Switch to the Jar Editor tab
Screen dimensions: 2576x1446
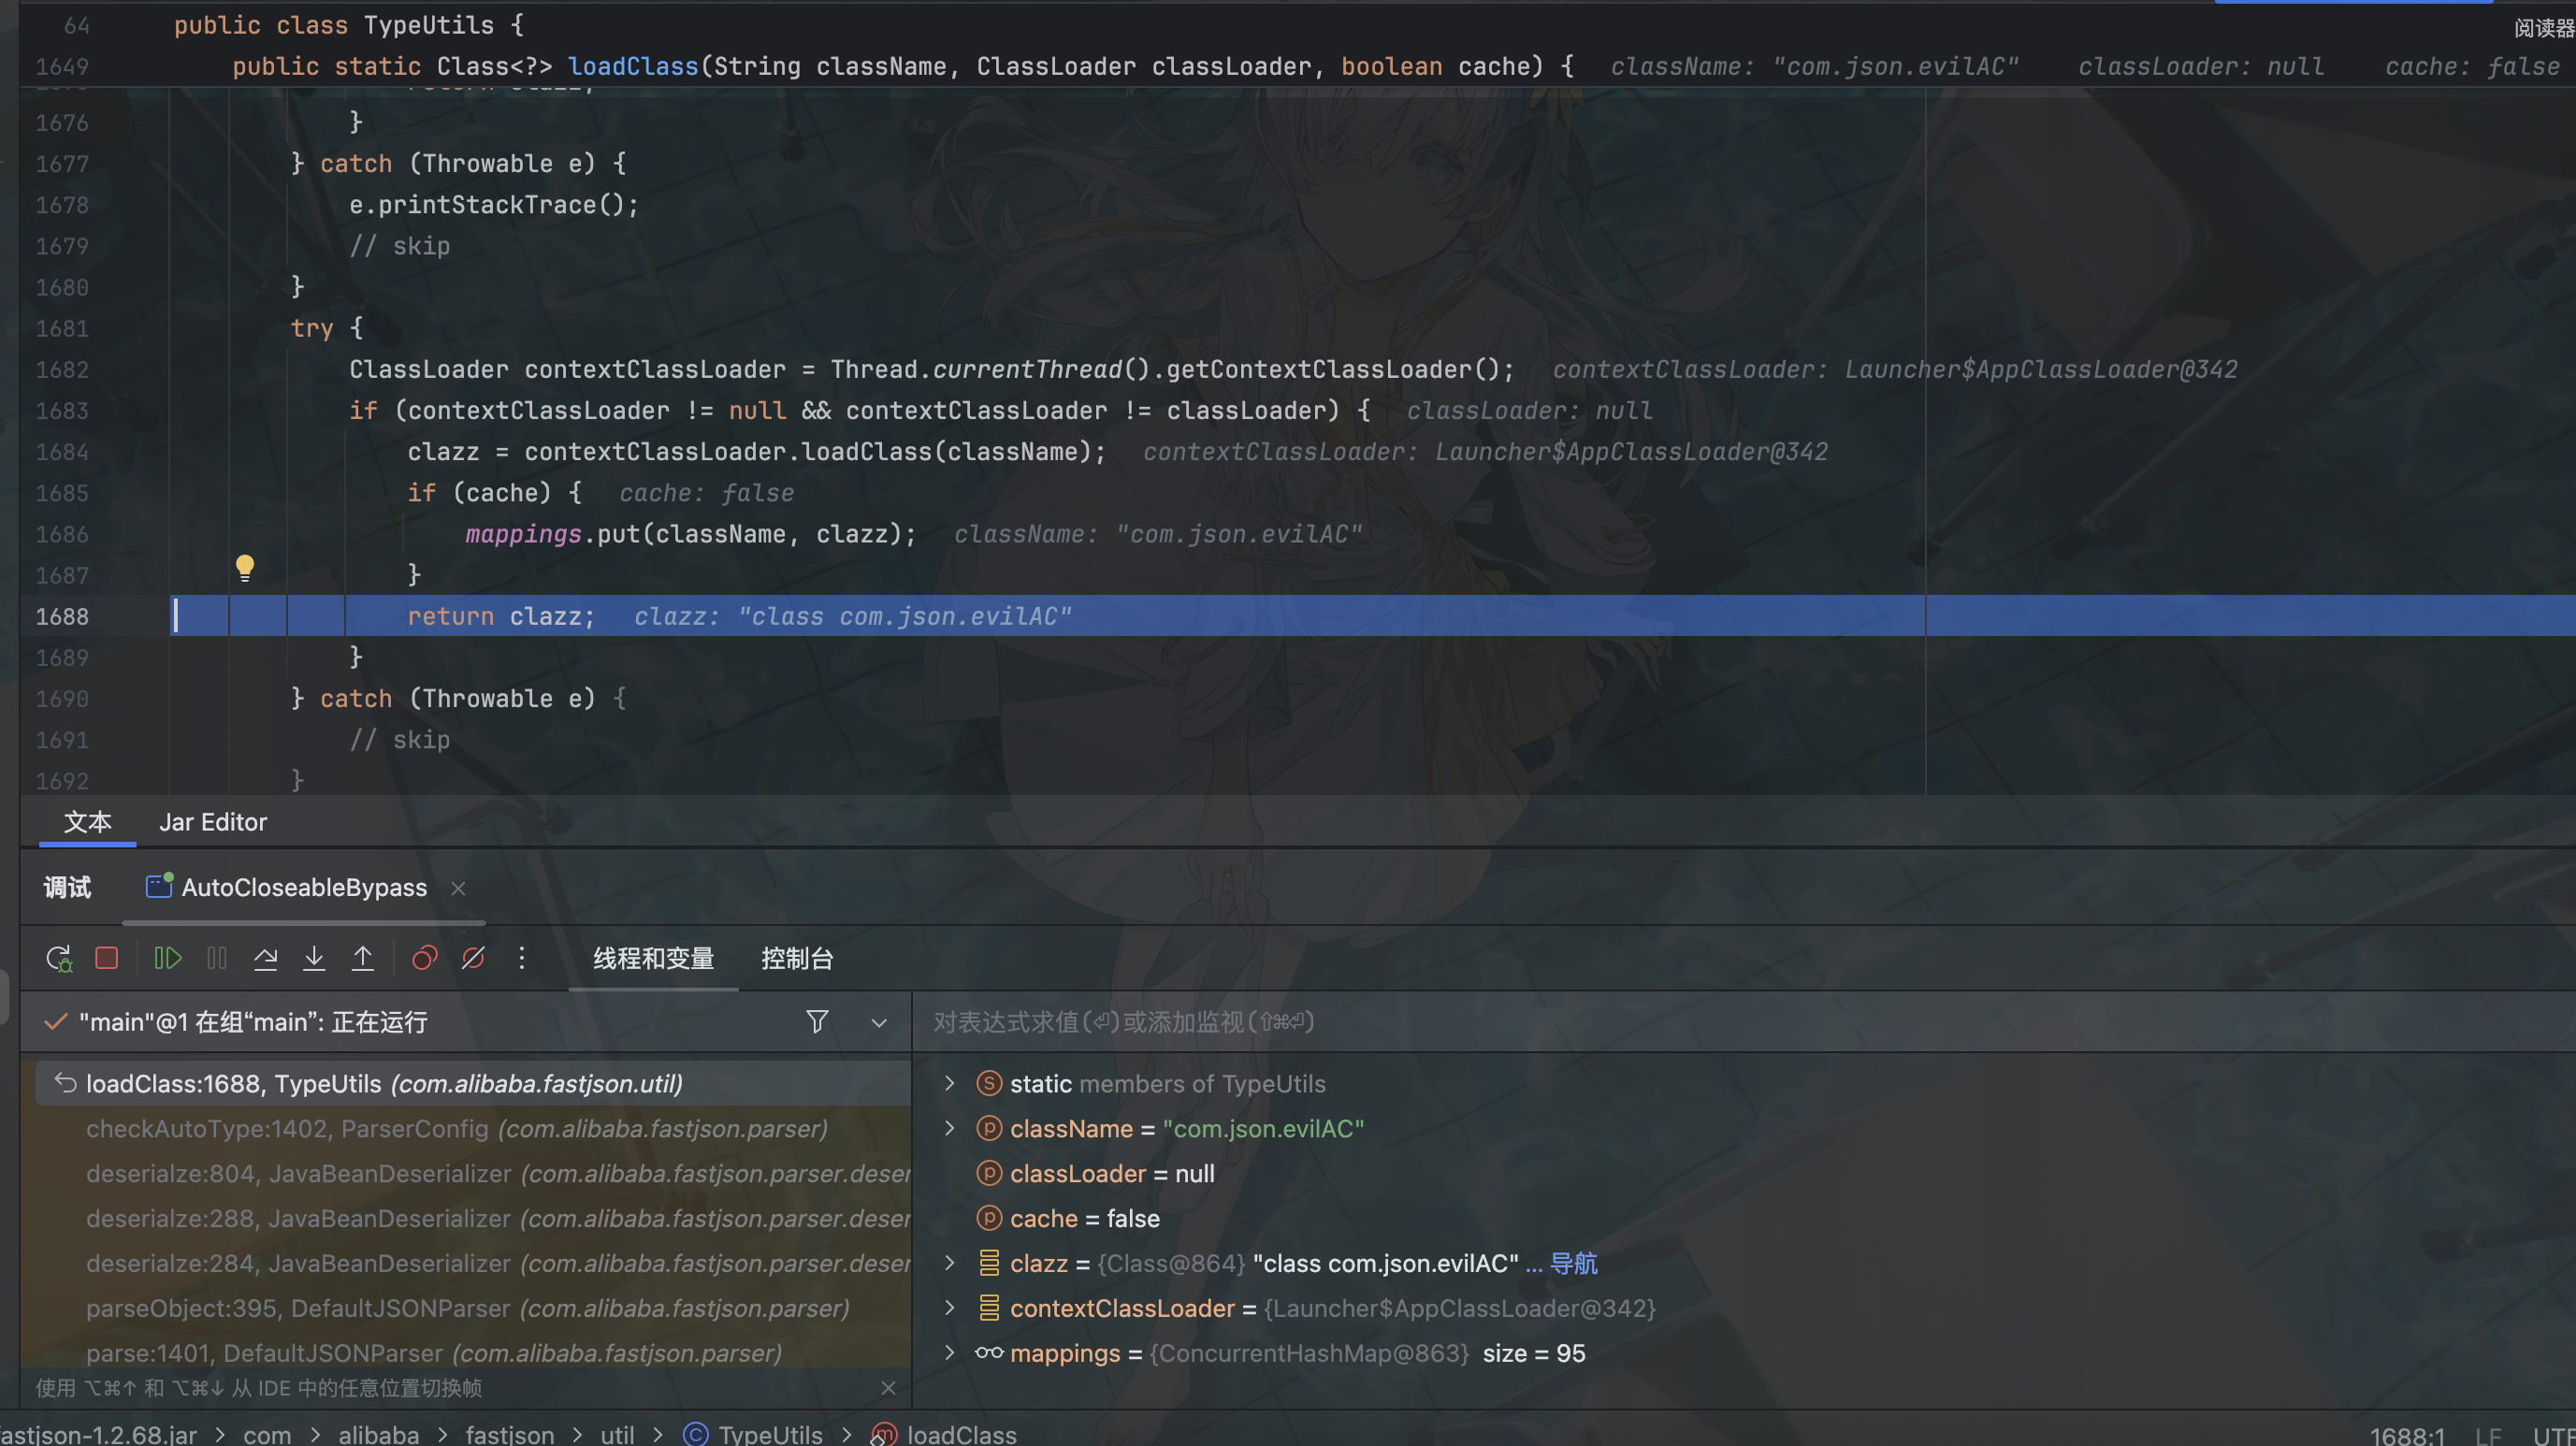pyautogui.click(x=213, y=821)
